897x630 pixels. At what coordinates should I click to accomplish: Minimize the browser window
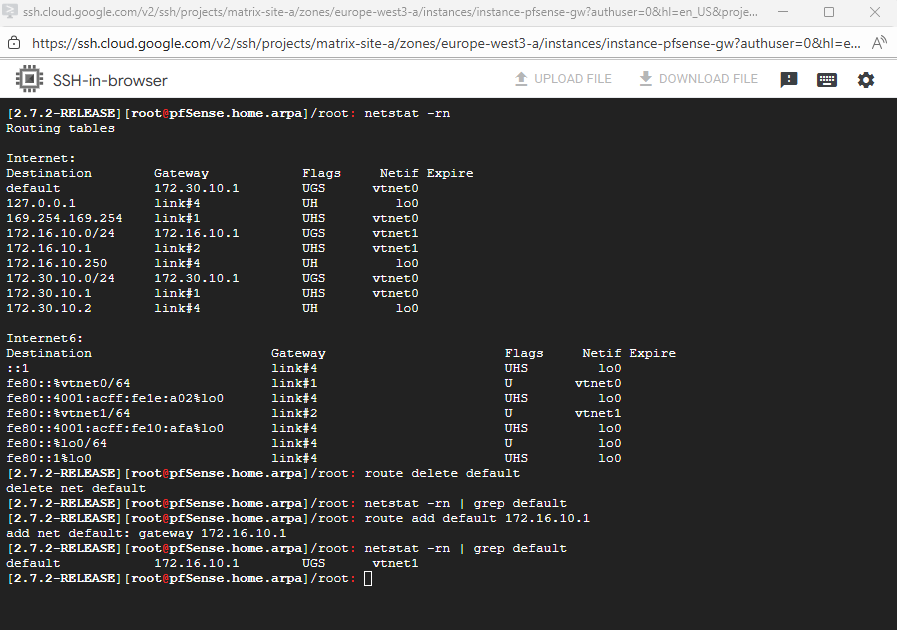(783, 11)
